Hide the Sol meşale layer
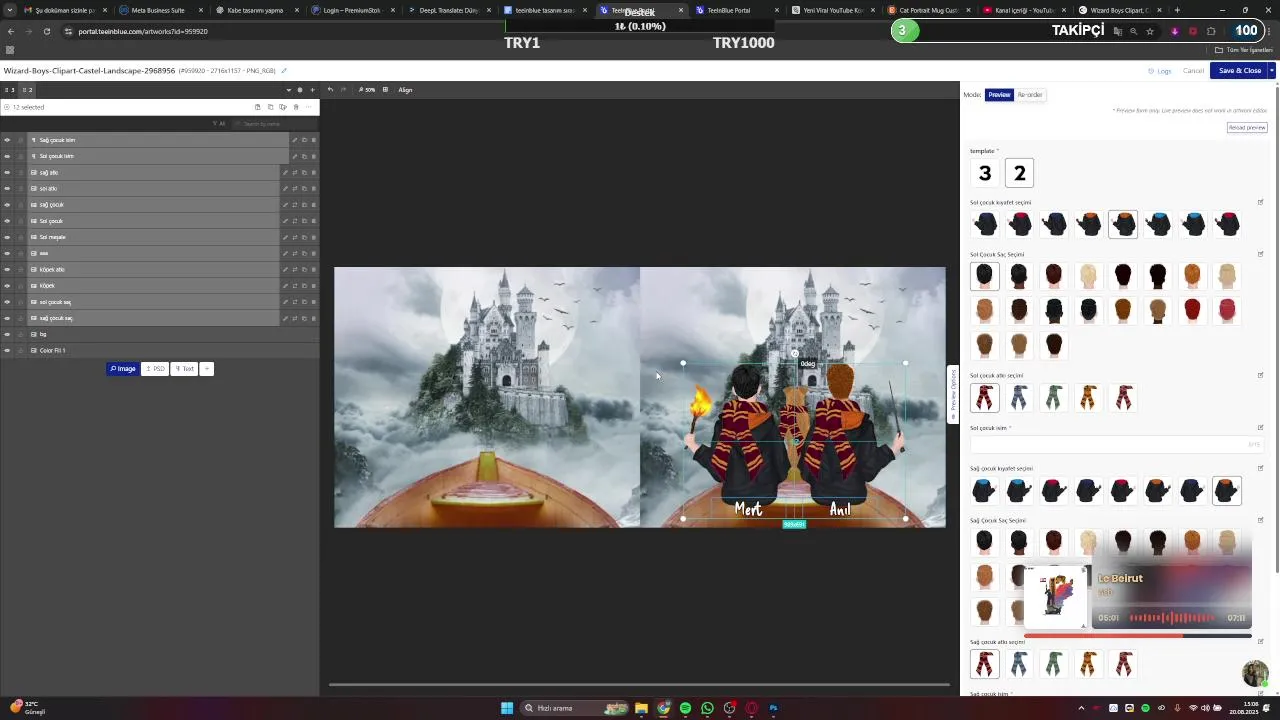This screenshot has height=720, width=1280. 7,237
